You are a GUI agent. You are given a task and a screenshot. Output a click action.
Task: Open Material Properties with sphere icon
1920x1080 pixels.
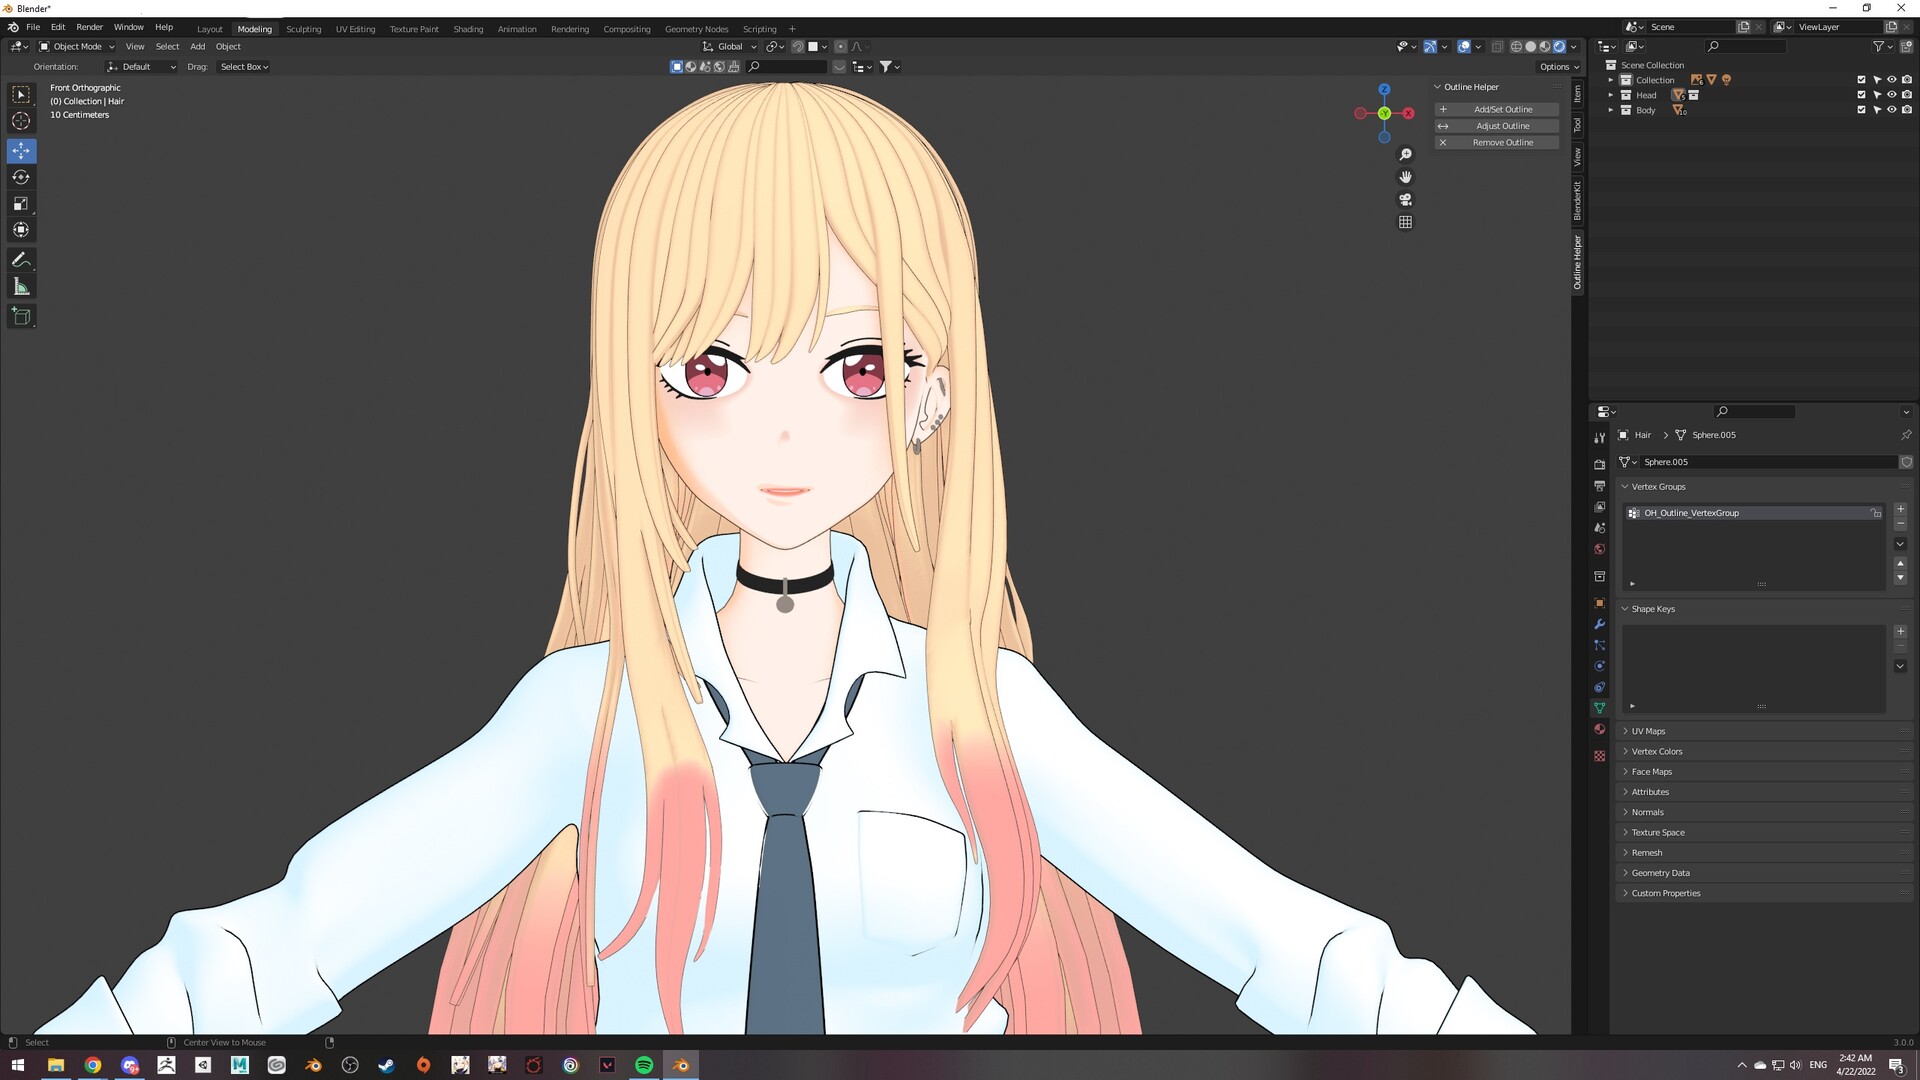click(x=1599, y=729)
